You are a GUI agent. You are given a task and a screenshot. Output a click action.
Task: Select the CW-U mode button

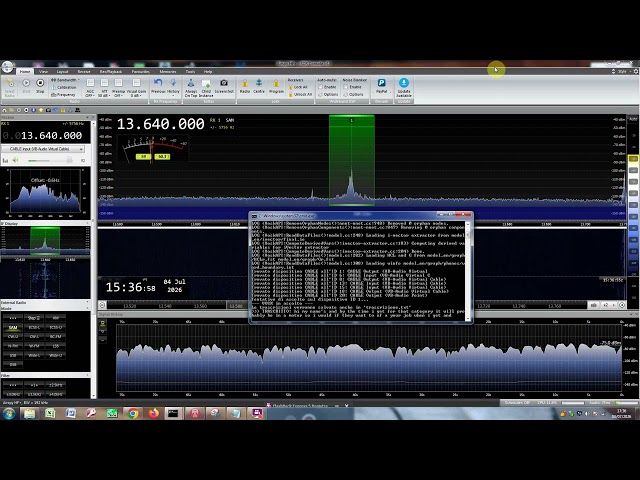13,337
